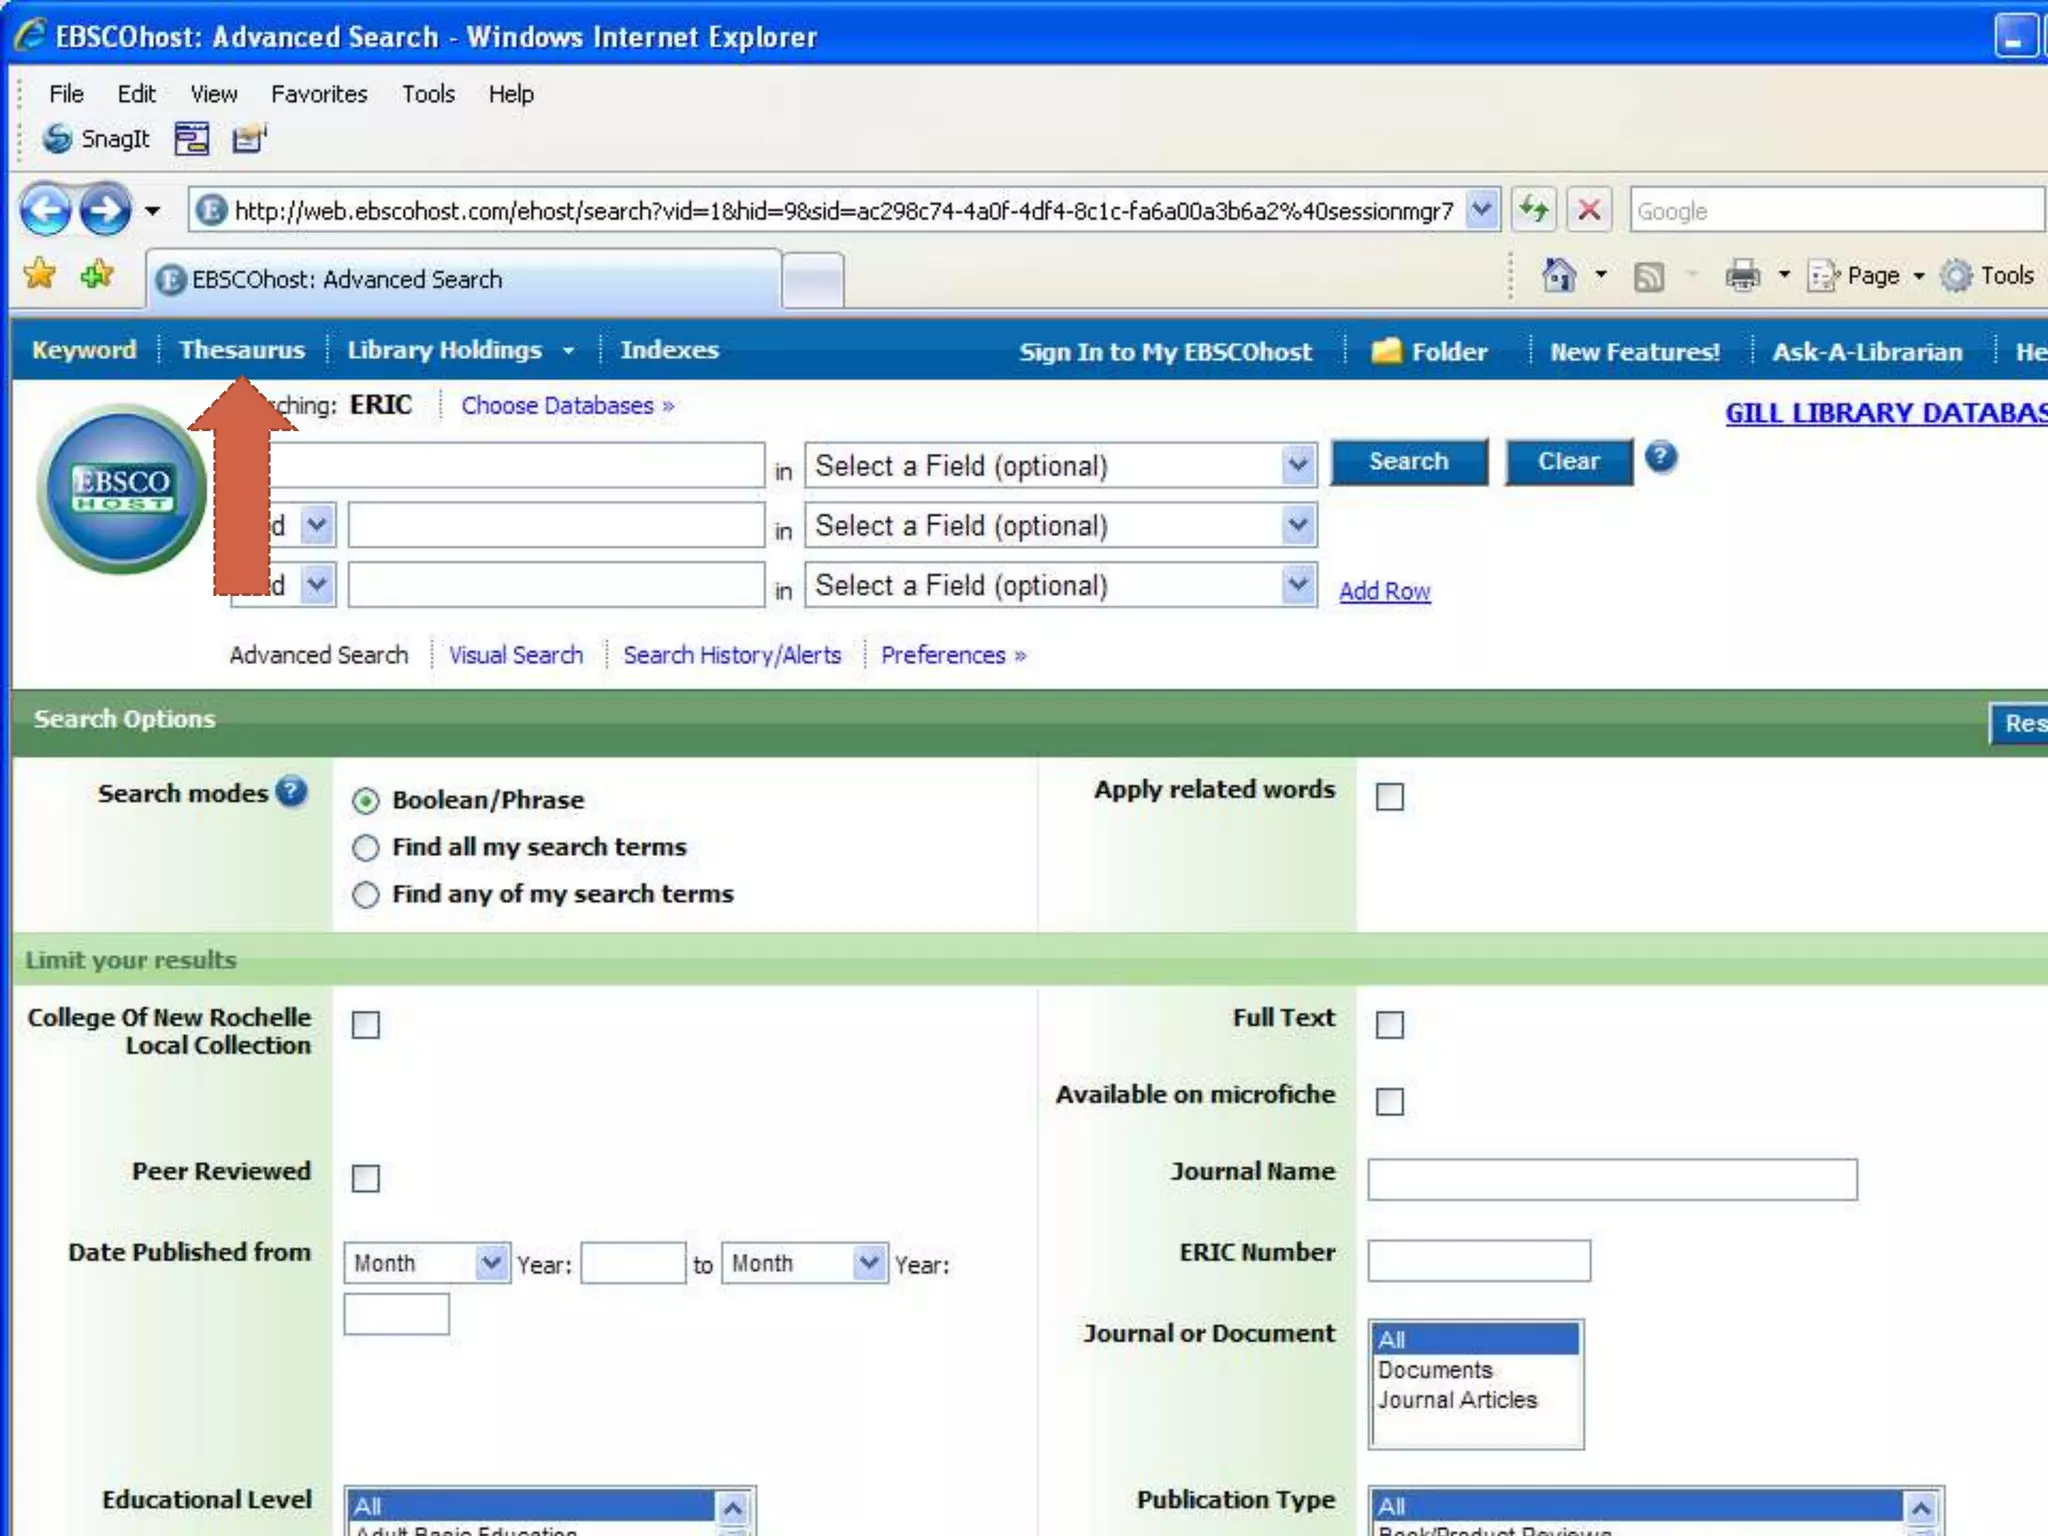Open search help question mark icon

[1660, 458]
